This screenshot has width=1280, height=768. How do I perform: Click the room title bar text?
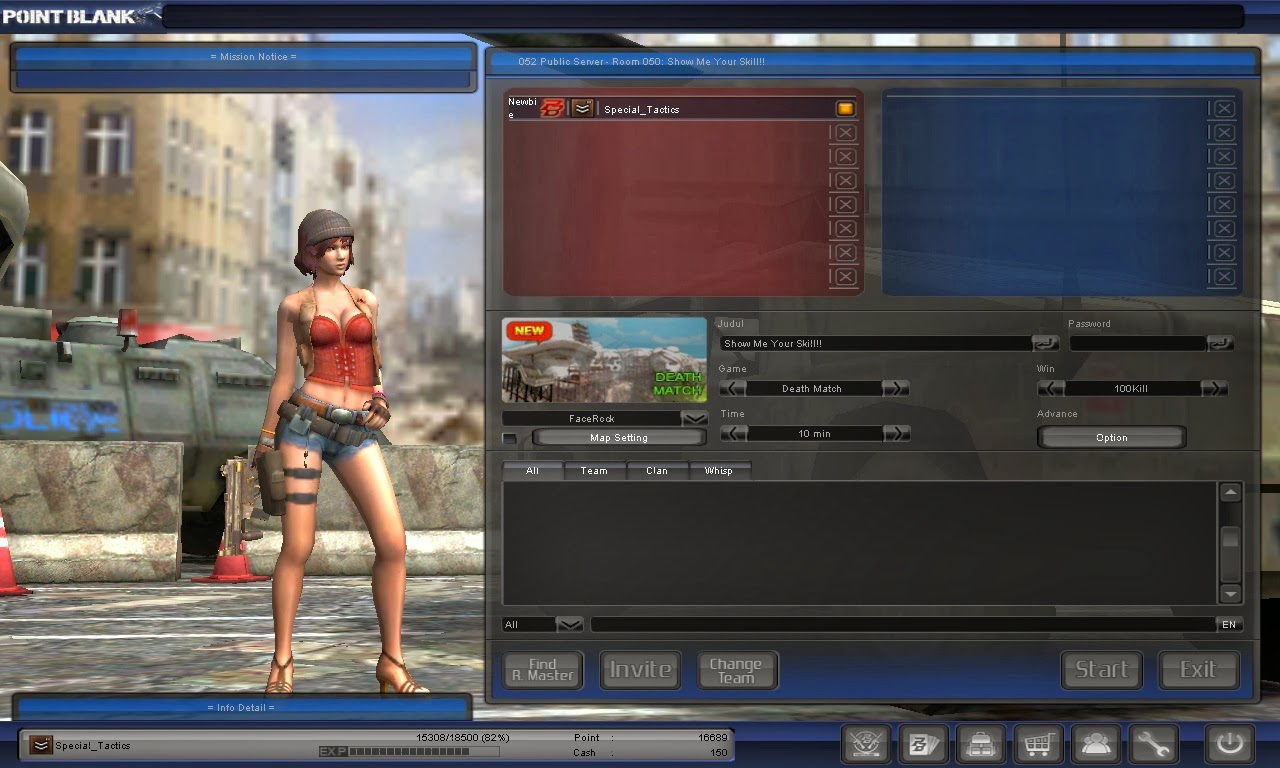click(x=641, y=61)
